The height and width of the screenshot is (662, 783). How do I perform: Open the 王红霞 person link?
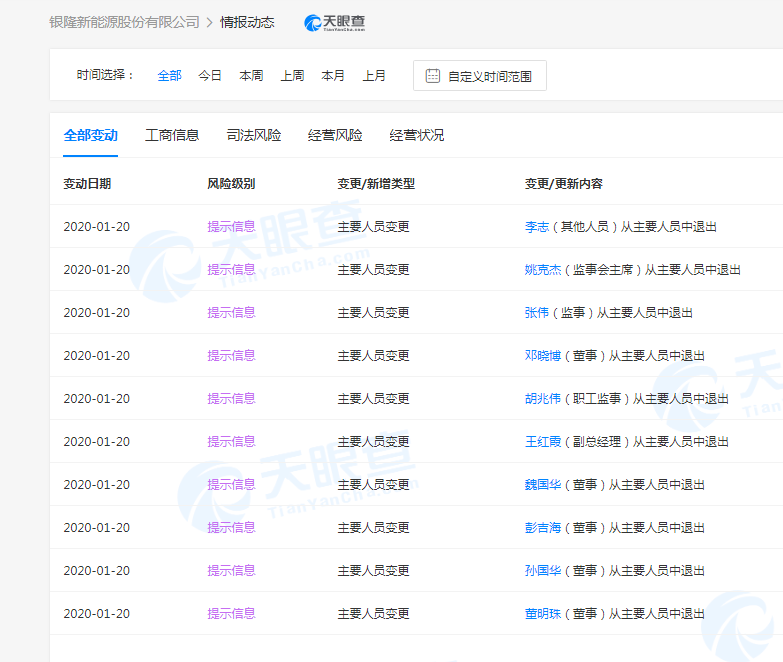coord(543,441)
